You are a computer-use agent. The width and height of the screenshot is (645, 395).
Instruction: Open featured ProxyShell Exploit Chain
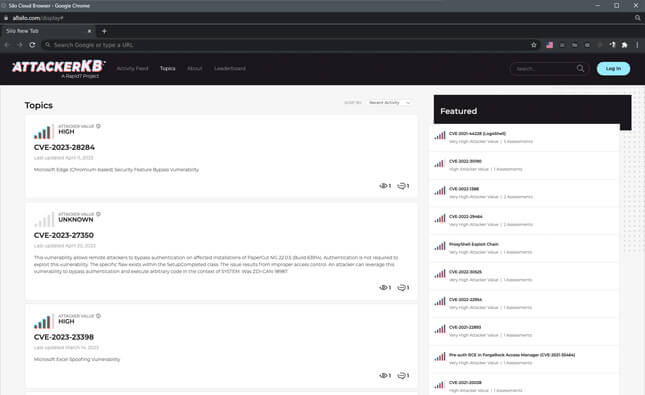coord(473,244)
